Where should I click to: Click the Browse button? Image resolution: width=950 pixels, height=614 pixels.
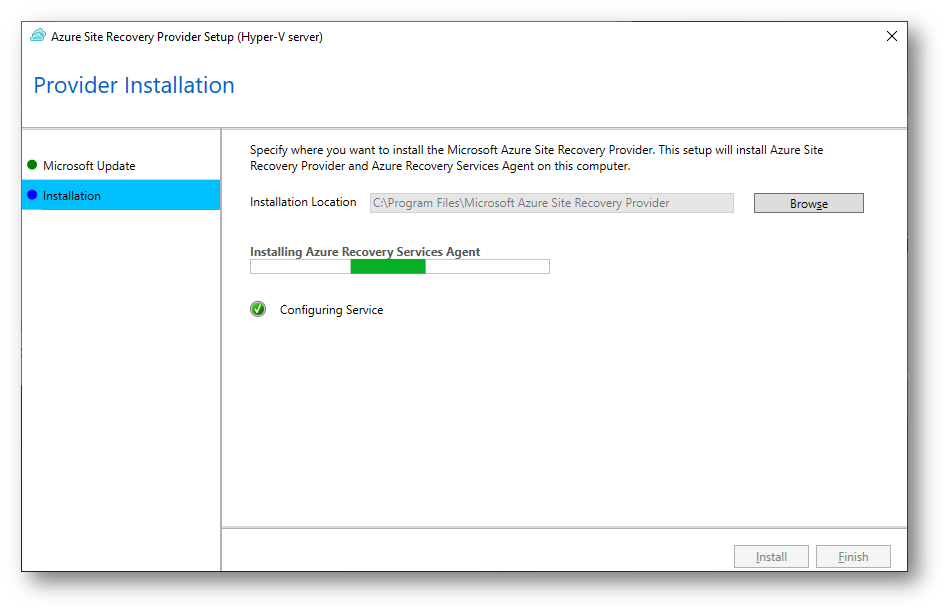808,204
